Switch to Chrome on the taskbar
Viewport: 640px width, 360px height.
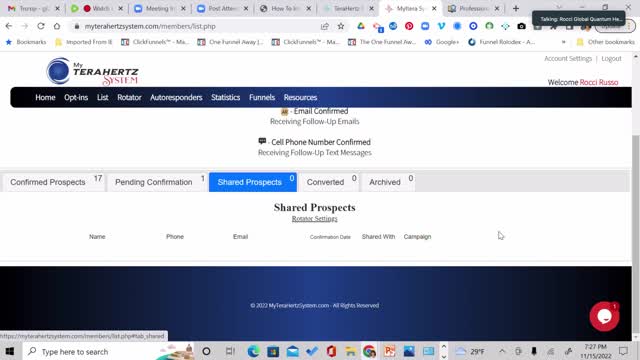369,351
